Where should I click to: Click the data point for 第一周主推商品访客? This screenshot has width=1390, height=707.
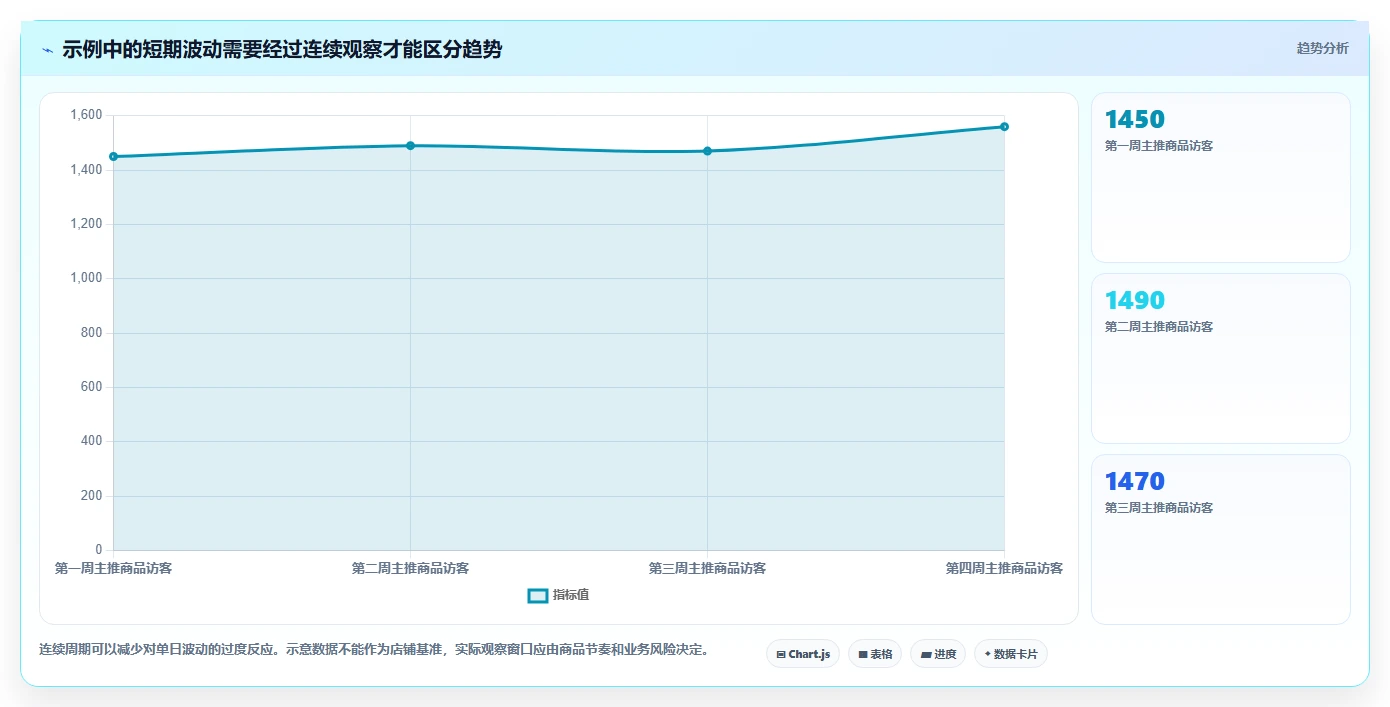(x=113, y=157)
